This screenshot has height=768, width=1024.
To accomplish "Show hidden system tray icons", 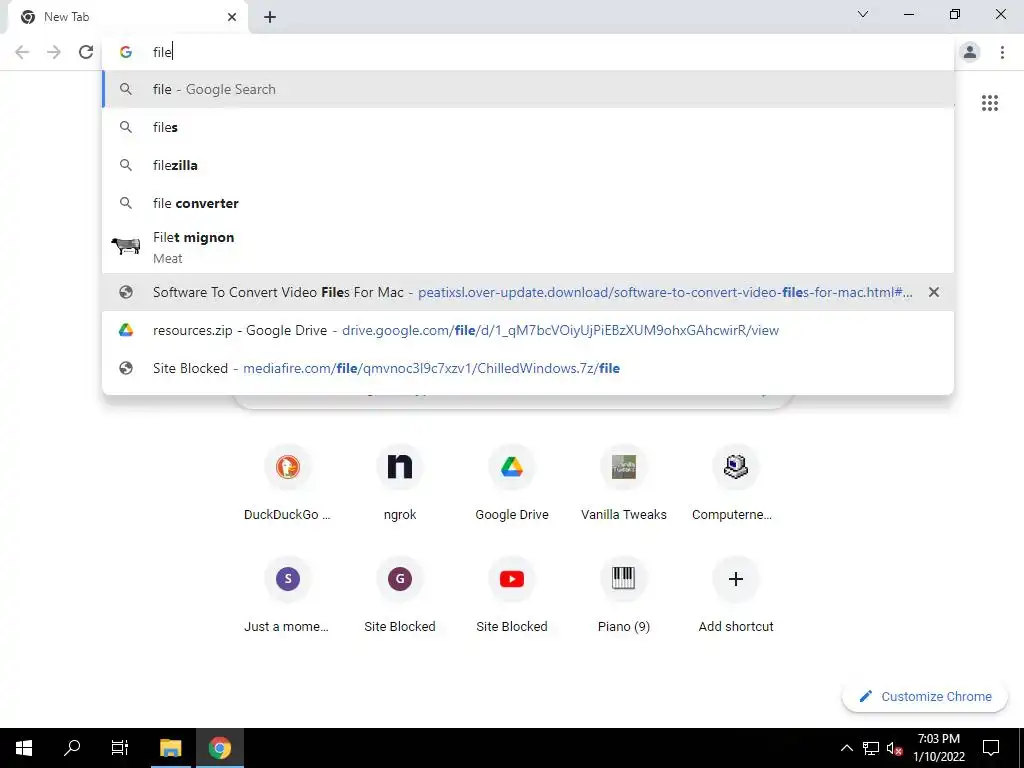I will tap(846, 748).
